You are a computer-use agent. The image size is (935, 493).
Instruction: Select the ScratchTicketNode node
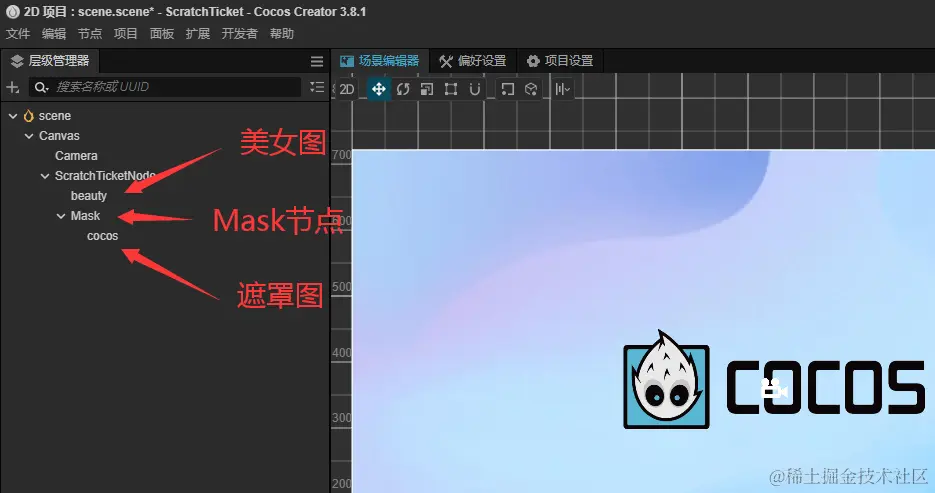click(105, 176)
